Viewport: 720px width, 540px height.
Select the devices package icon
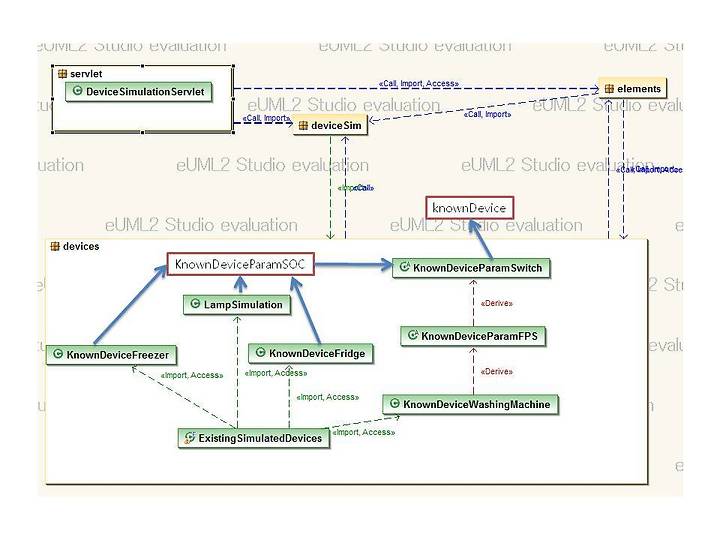[55, 246]
